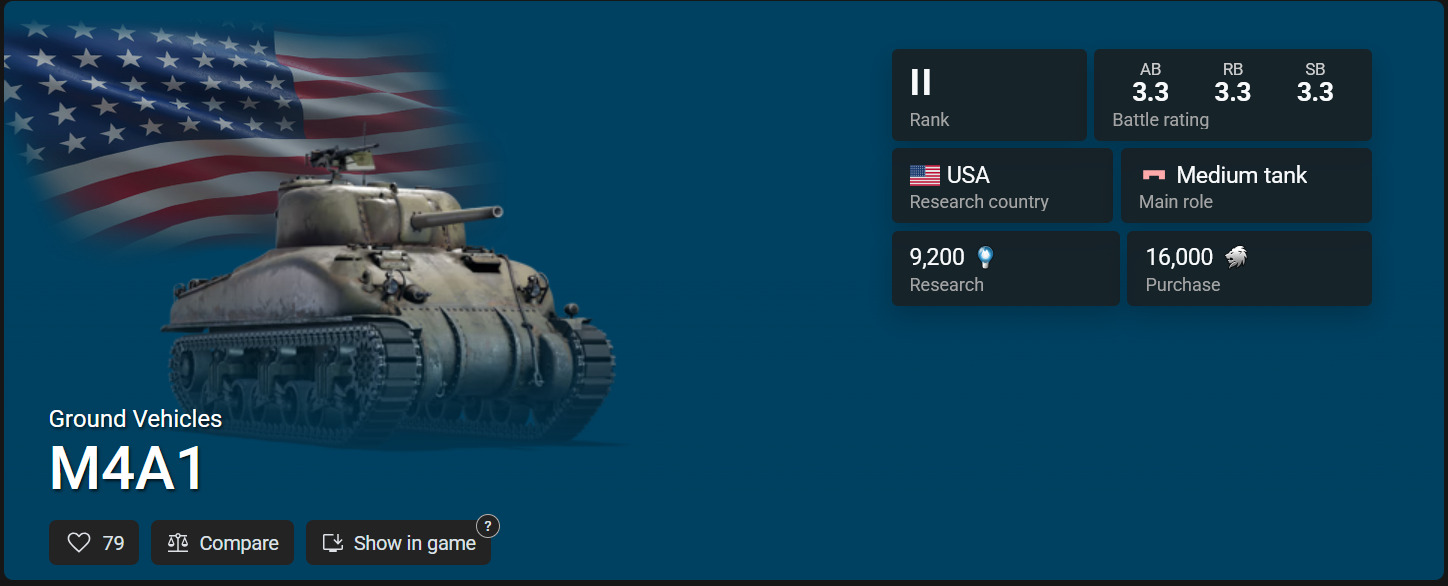
Task: Select the Show in game button
Action: [x=398, y=543]
